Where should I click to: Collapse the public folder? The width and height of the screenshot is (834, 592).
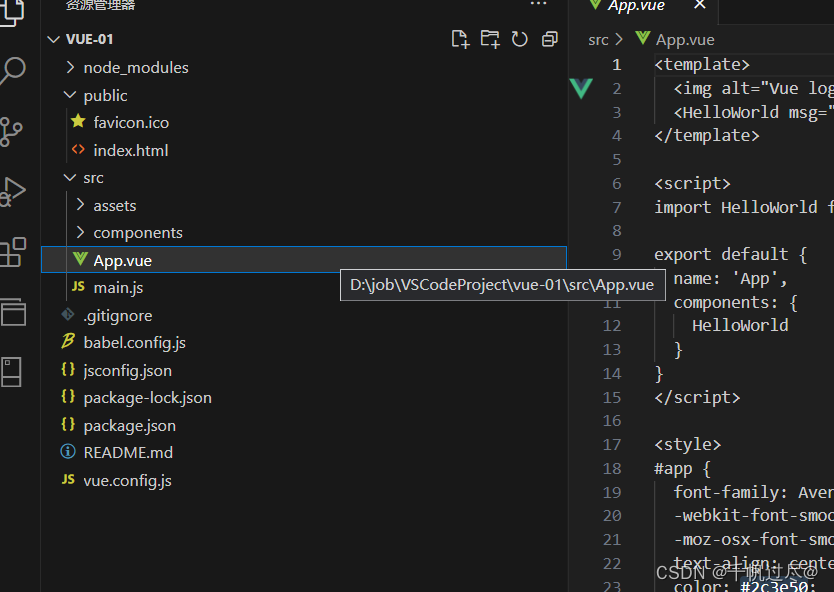[x=105, y=96]
